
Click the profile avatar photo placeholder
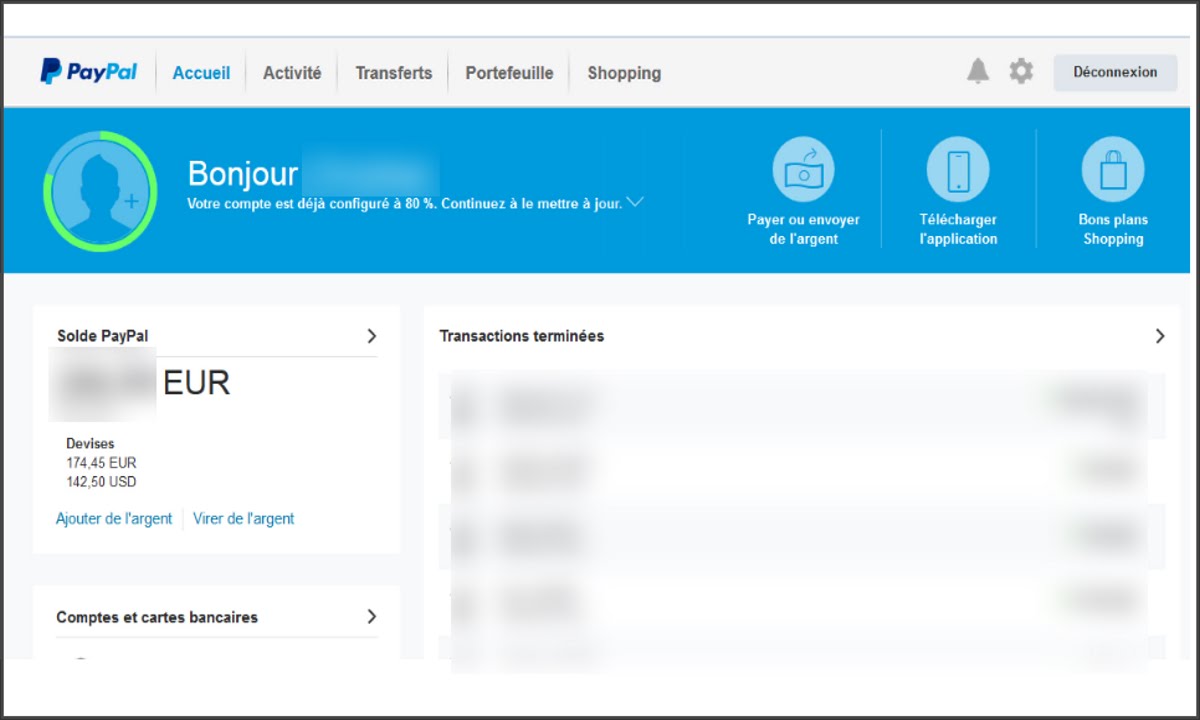point(100,189)
